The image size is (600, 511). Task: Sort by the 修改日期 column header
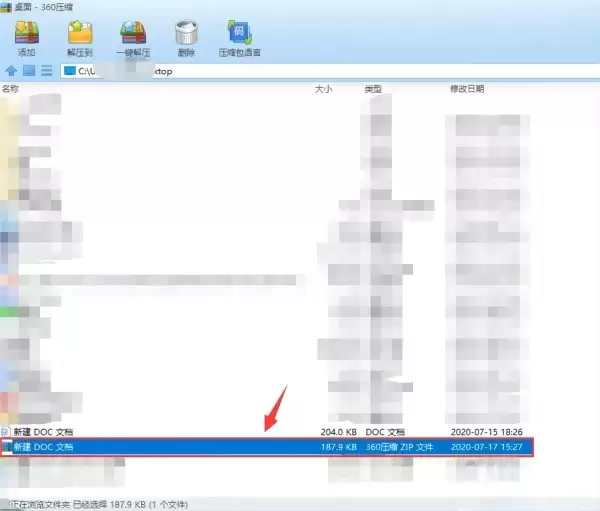pos(467,89)
